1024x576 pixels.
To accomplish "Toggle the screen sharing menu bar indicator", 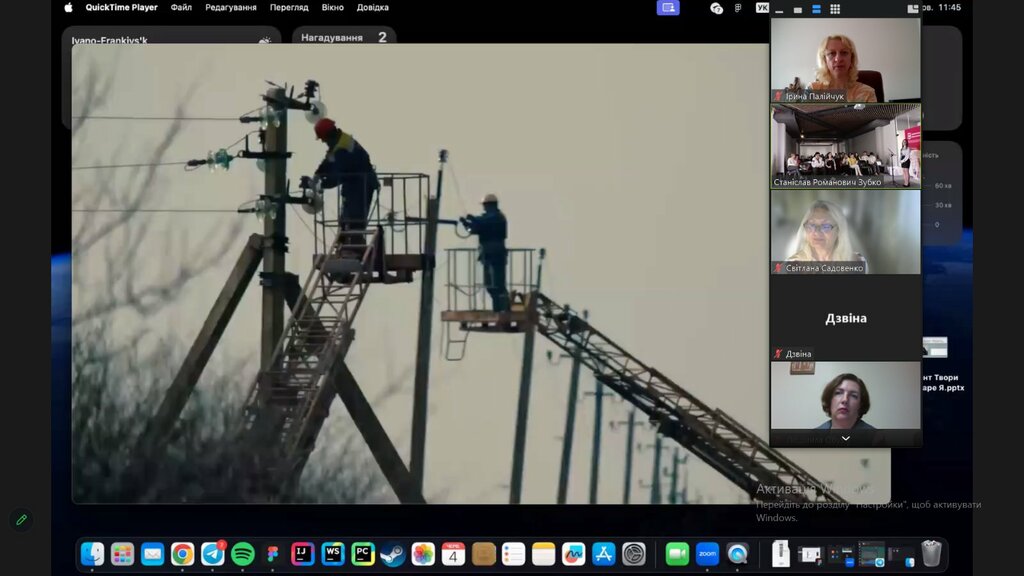I will (x=668, y=8).
